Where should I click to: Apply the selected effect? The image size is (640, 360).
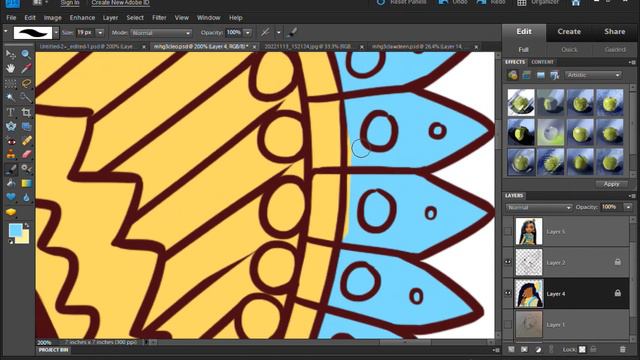click(x=611, y=184)
